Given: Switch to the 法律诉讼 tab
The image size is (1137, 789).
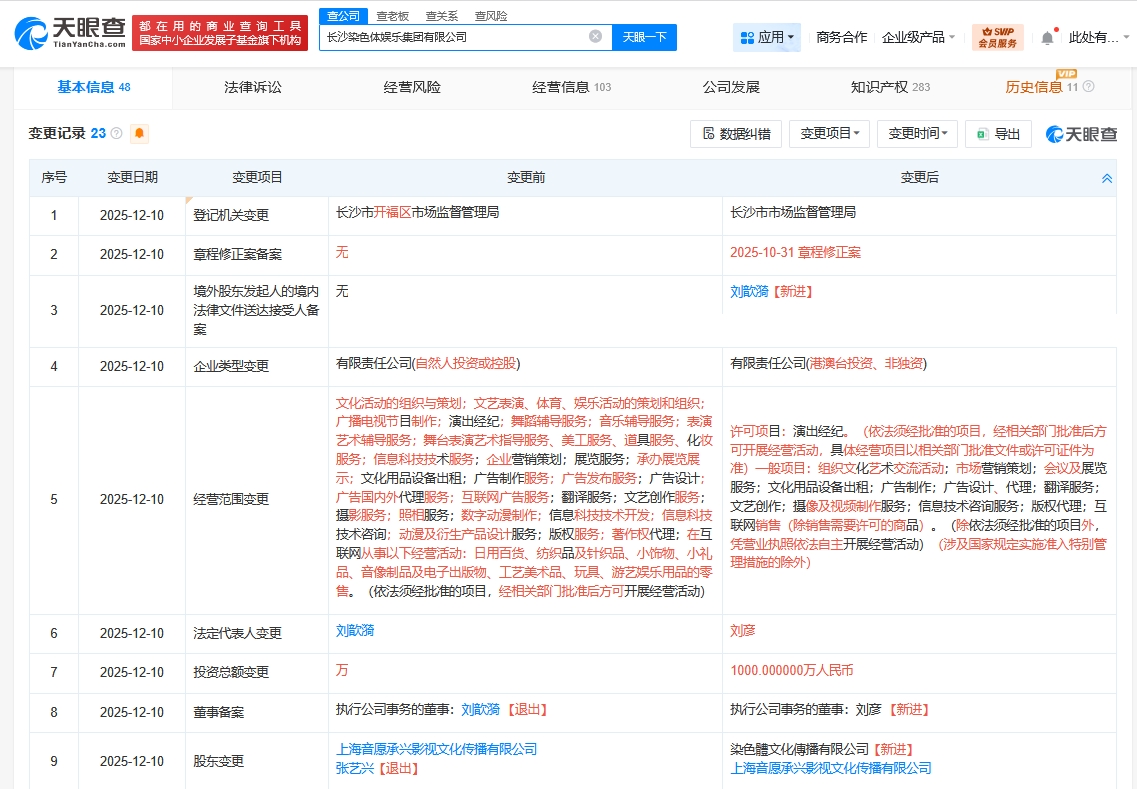Looking at the screenshot, I should click(253, 87).
